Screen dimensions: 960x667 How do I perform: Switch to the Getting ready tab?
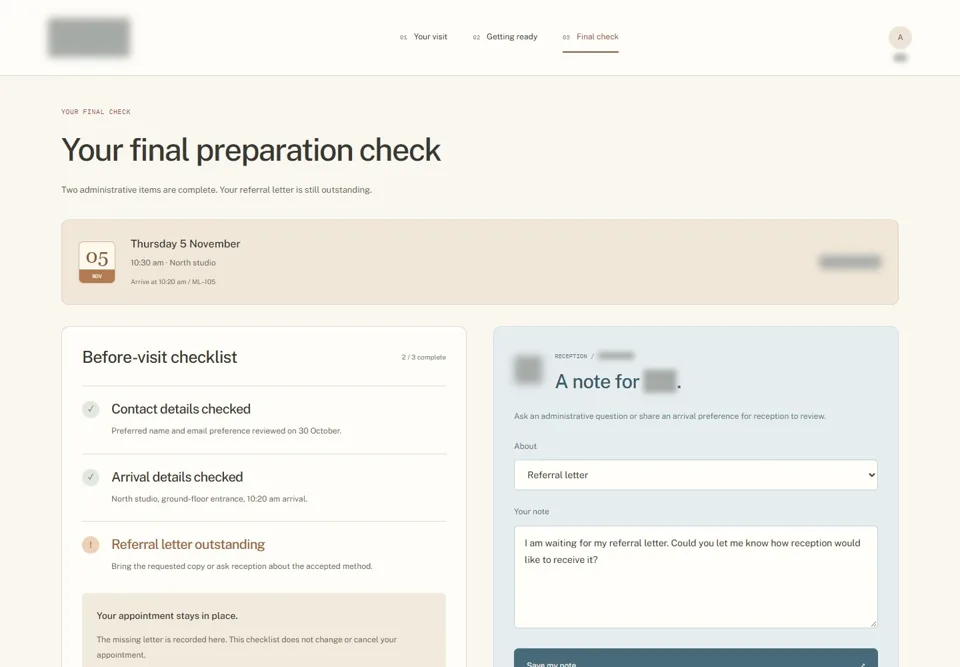504,37
